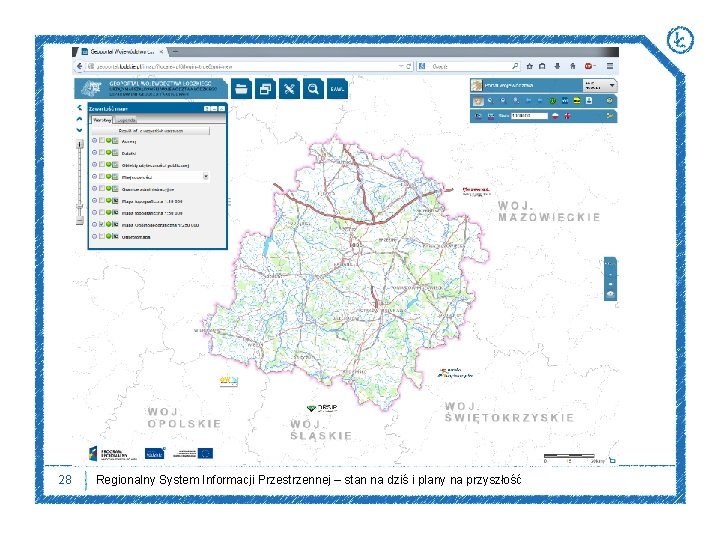The height and width of the screenshot is (540, 720).
Task: Switch language with the Polish flag icon
Action: (556, 116)
